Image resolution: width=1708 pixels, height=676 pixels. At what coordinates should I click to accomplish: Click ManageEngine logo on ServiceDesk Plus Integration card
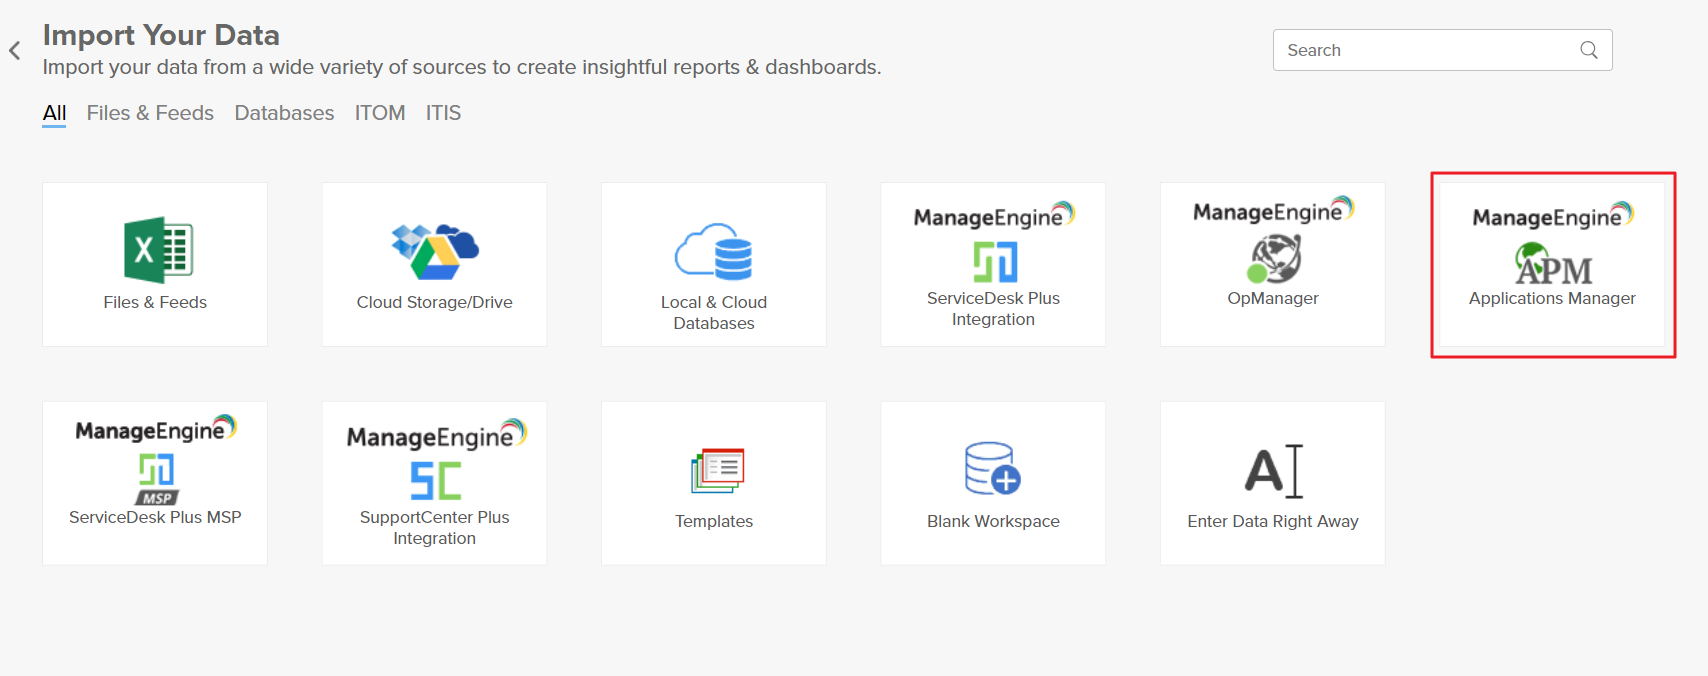(993, 216)
